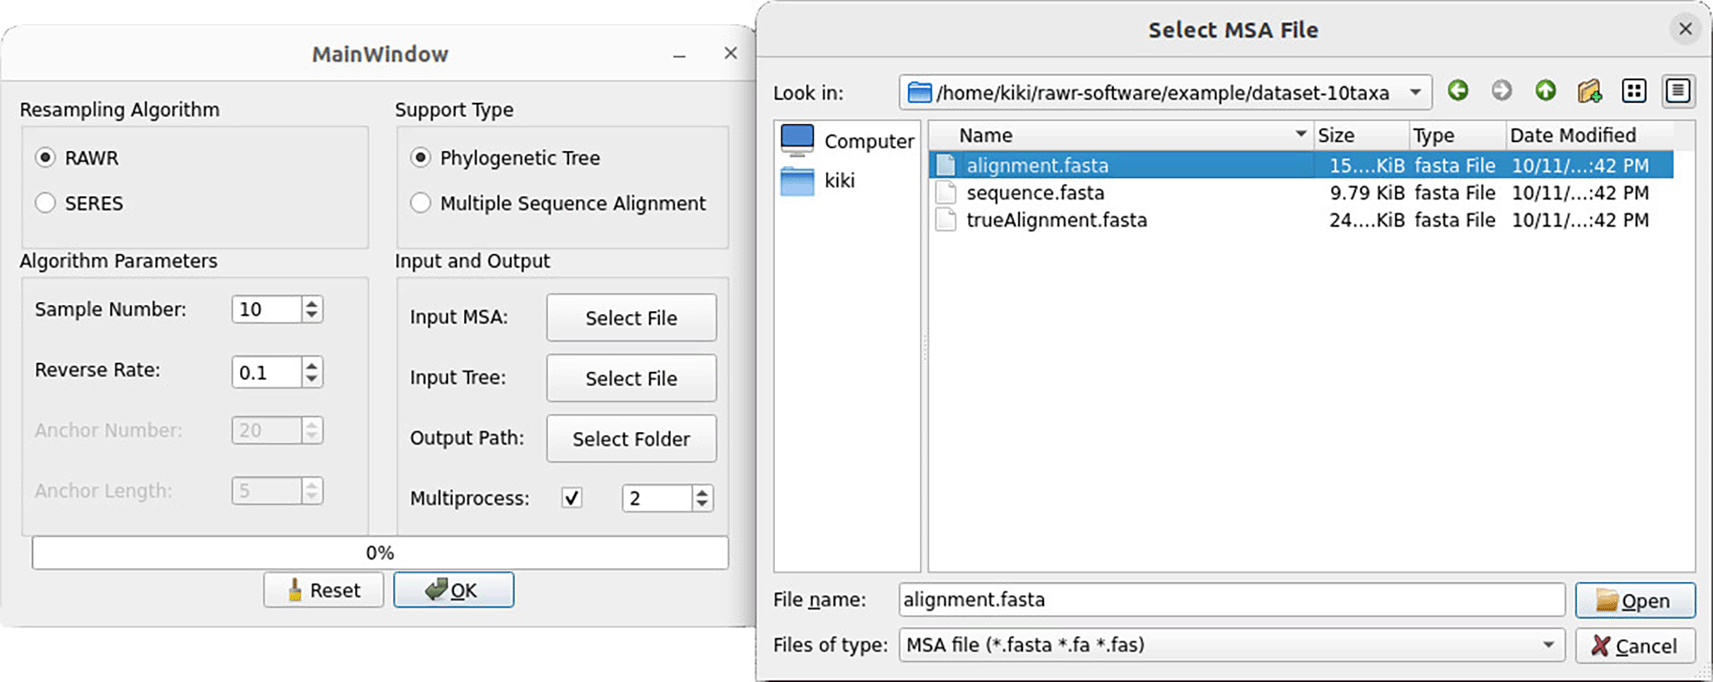
Task: Click file icon next to trueAlignment.fasta
Action: [x=946, y=220]
